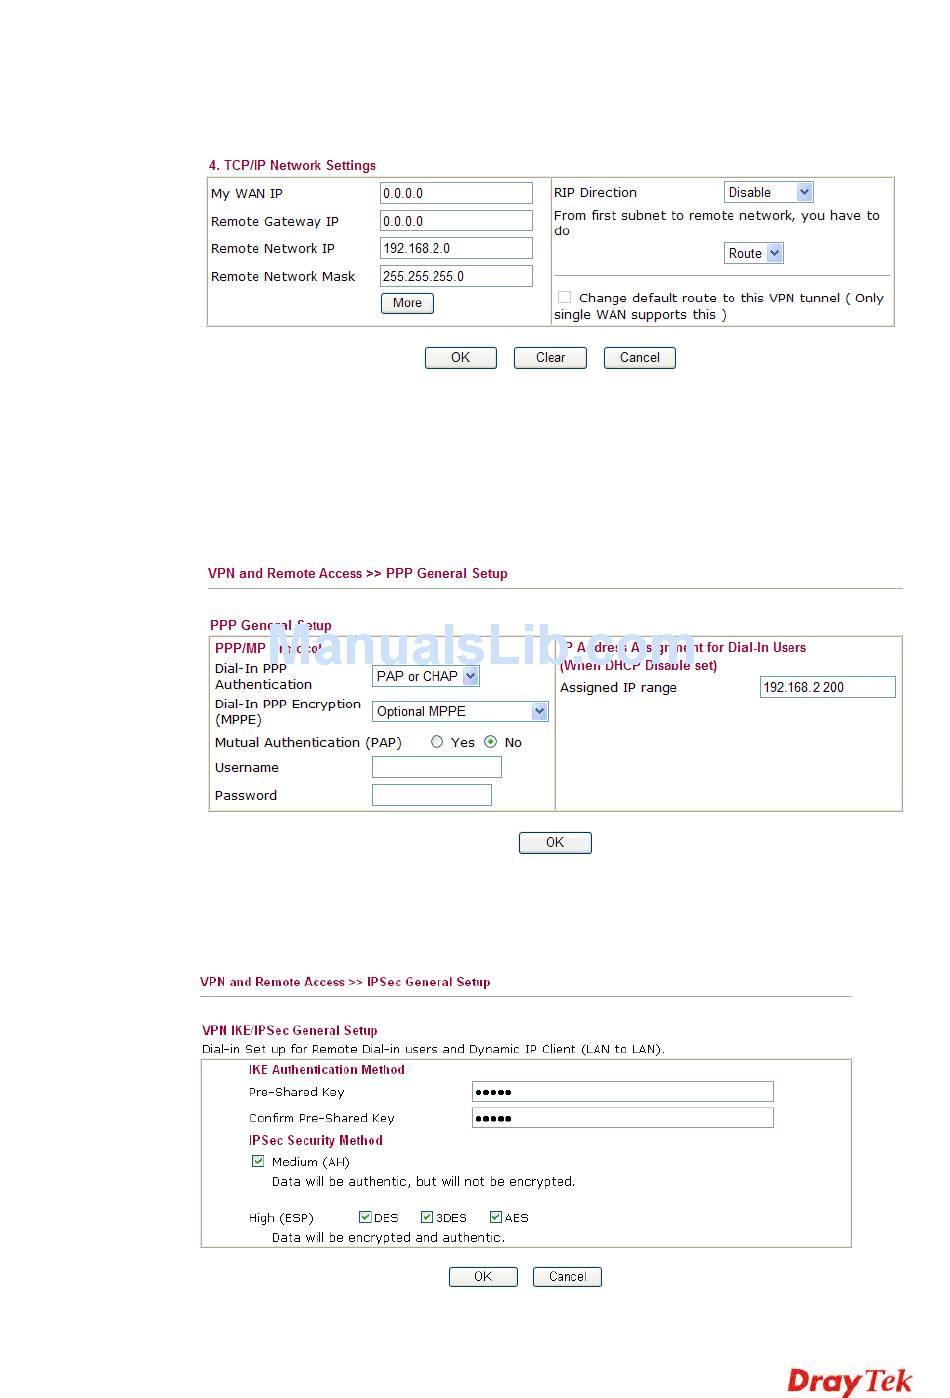Toggle the AES checkbox

(x=495, y=1217)
